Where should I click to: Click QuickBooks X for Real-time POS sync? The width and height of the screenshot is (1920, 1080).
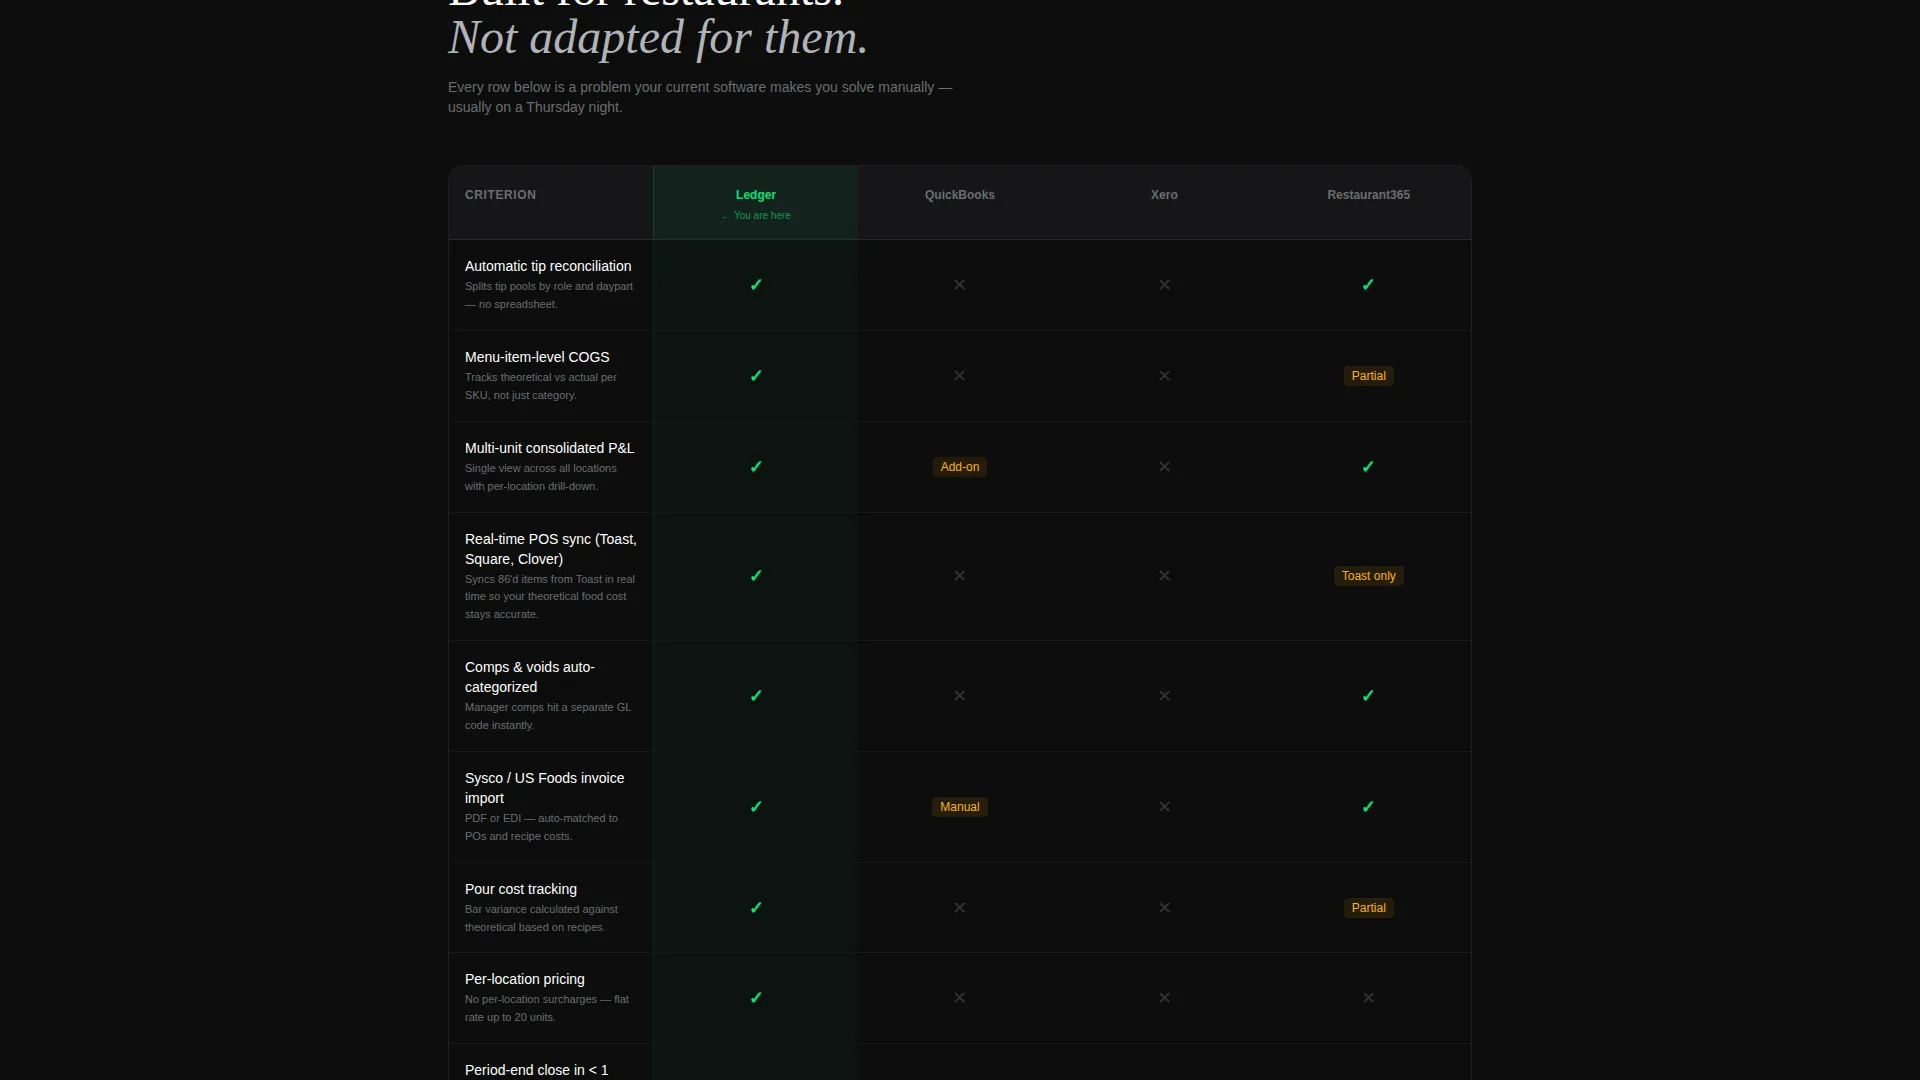point(960,576)
